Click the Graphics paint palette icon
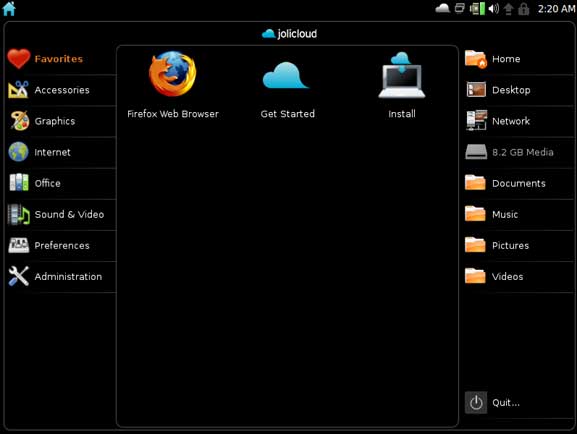This screenshot has height=434, width=577. [19, 121]
